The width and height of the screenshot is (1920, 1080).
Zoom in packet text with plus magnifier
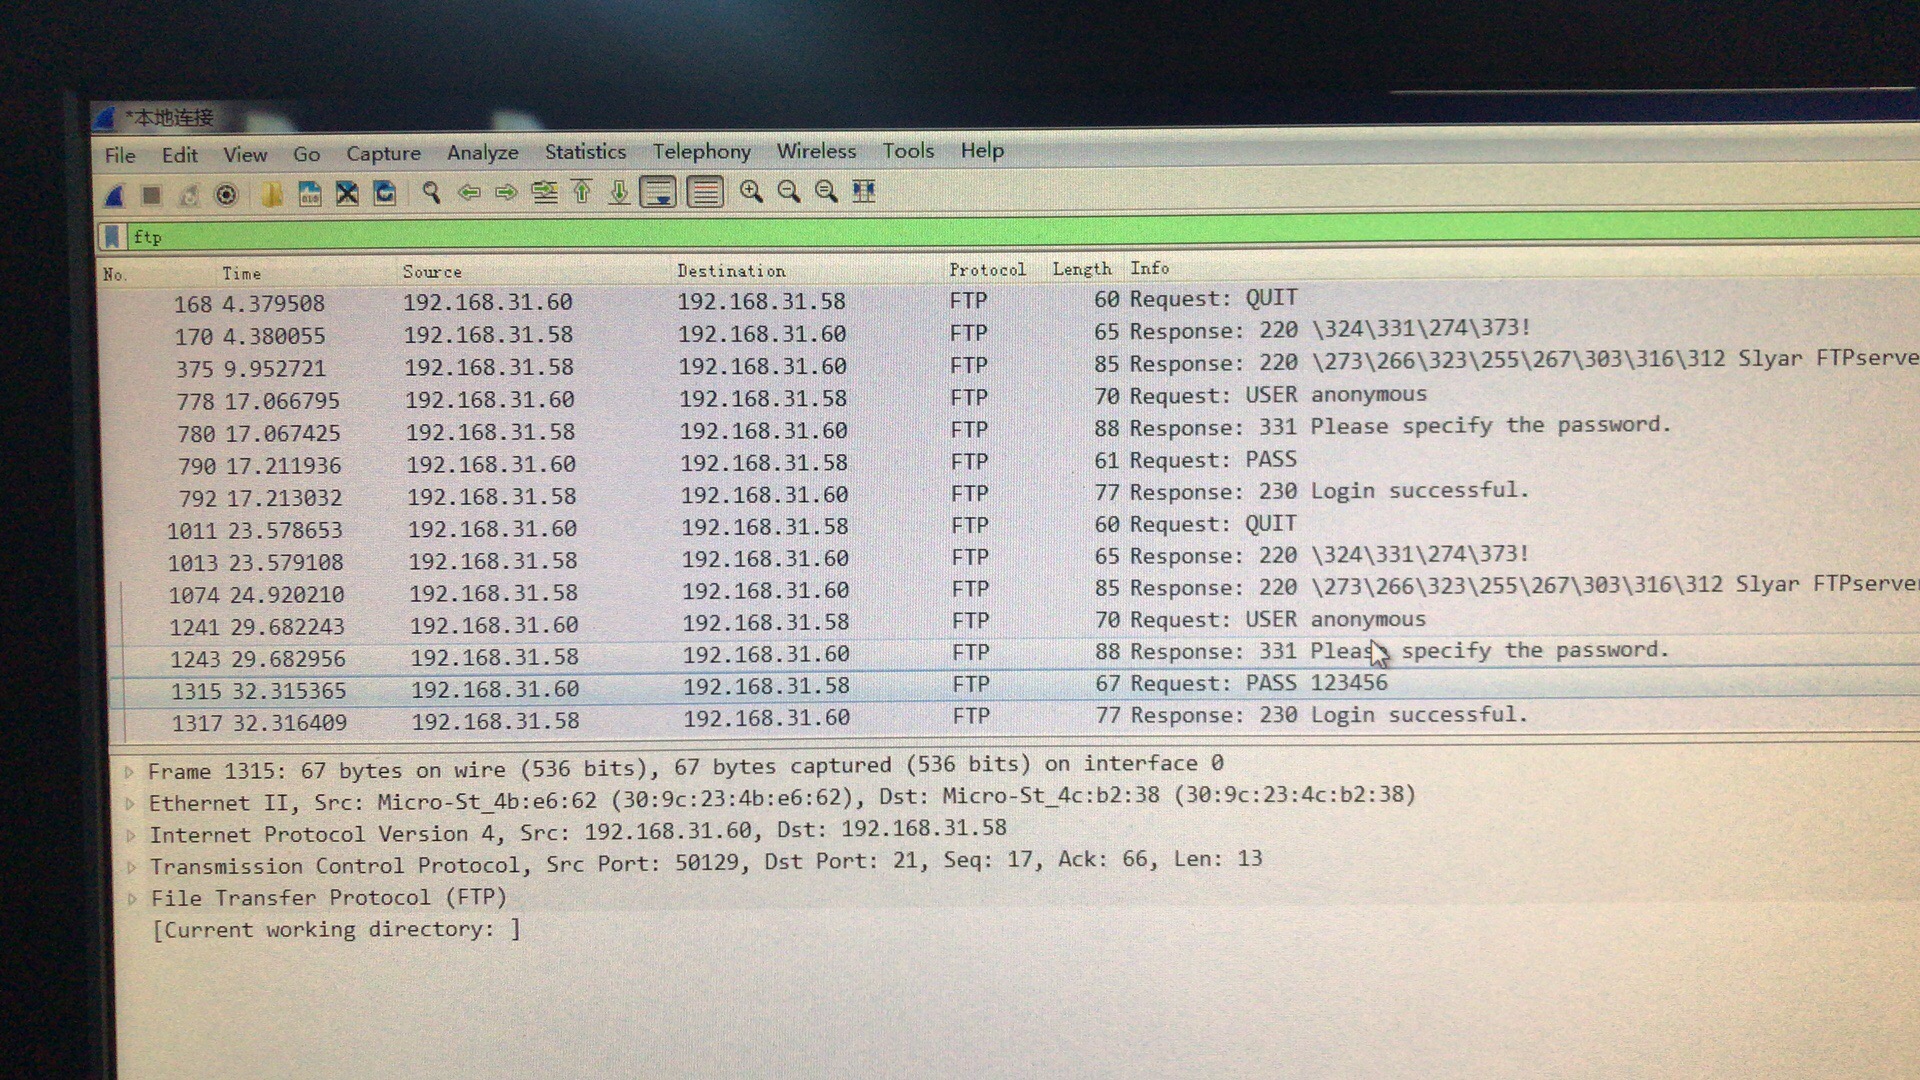[751, 192]
